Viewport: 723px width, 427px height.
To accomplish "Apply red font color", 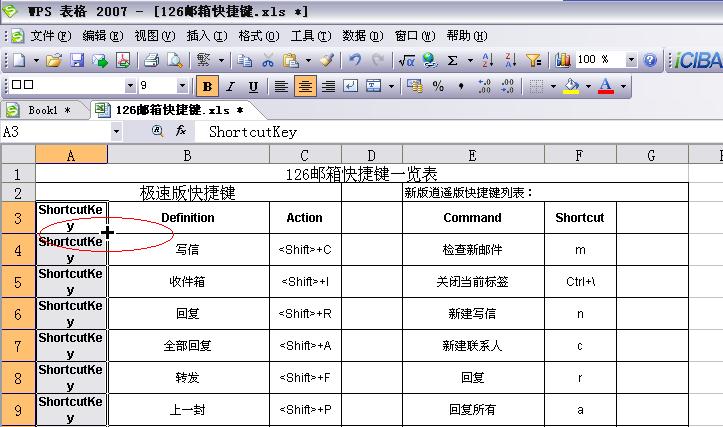I will (606, 86).
